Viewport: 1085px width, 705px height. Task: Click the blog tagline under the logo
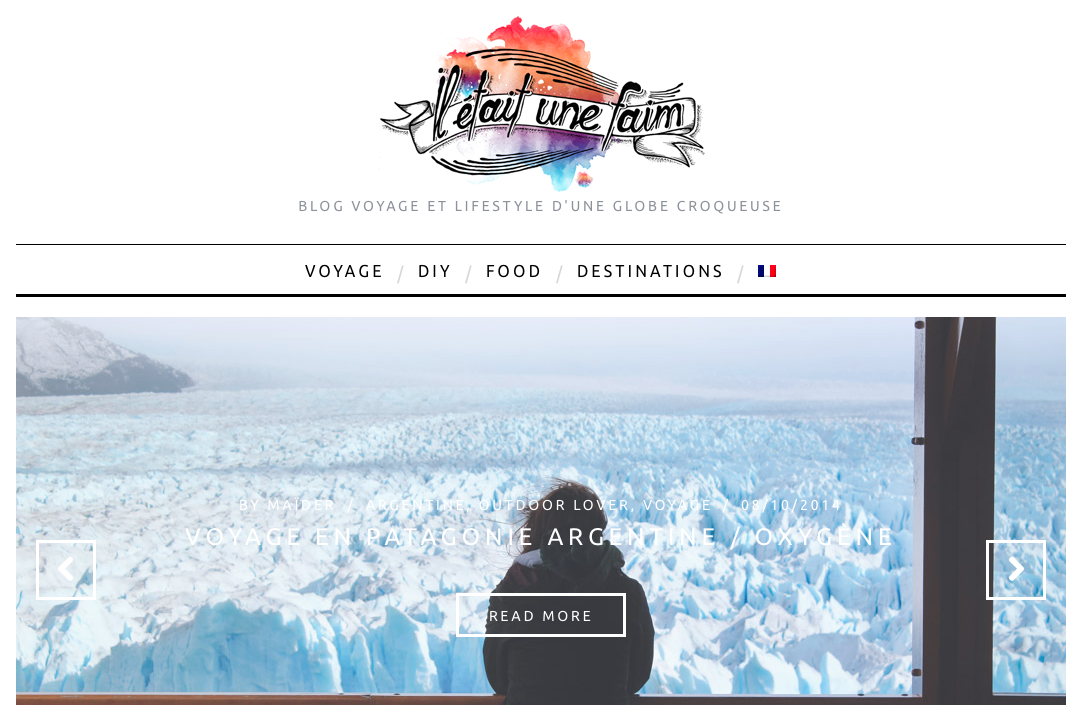pyautogui.click(x=540, y=206)
